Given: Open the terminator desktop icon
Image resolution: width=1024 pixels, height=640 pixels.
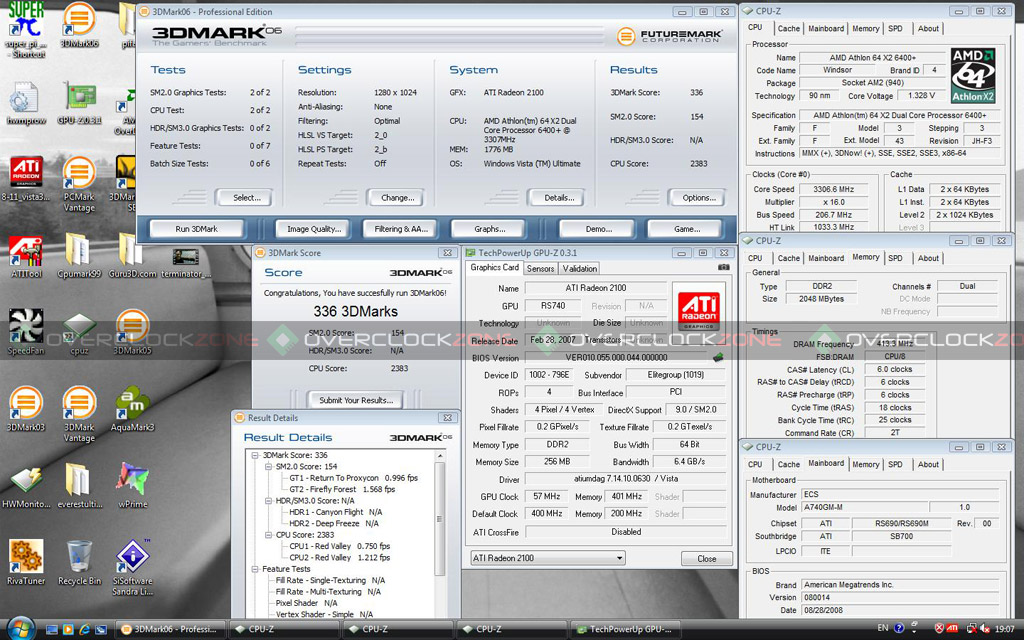Looking at the screenshot, I should 185,262.
